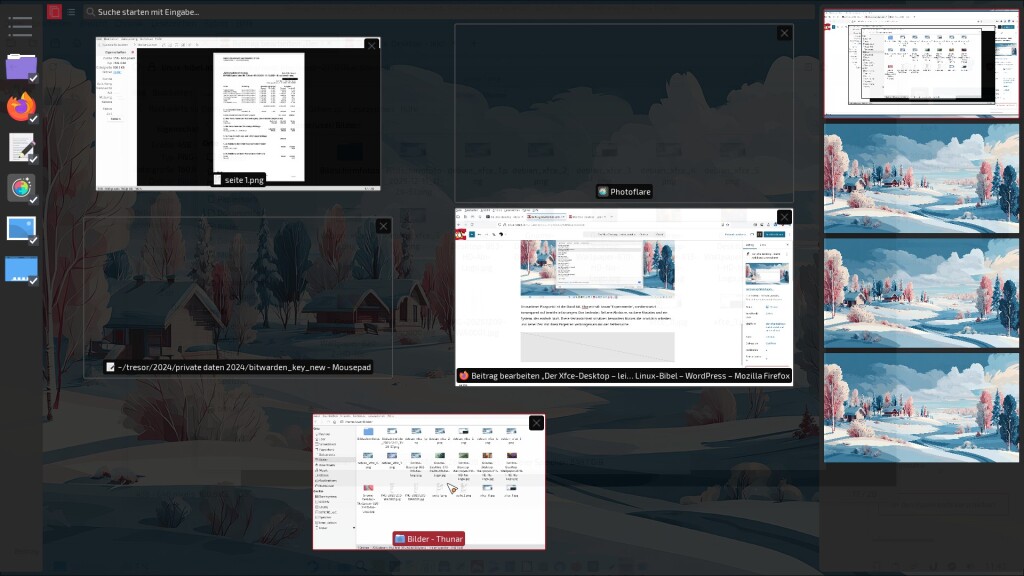Switch to the first workspace showing open windows
The image size is (1024, 576).
(x=921, y=64)
